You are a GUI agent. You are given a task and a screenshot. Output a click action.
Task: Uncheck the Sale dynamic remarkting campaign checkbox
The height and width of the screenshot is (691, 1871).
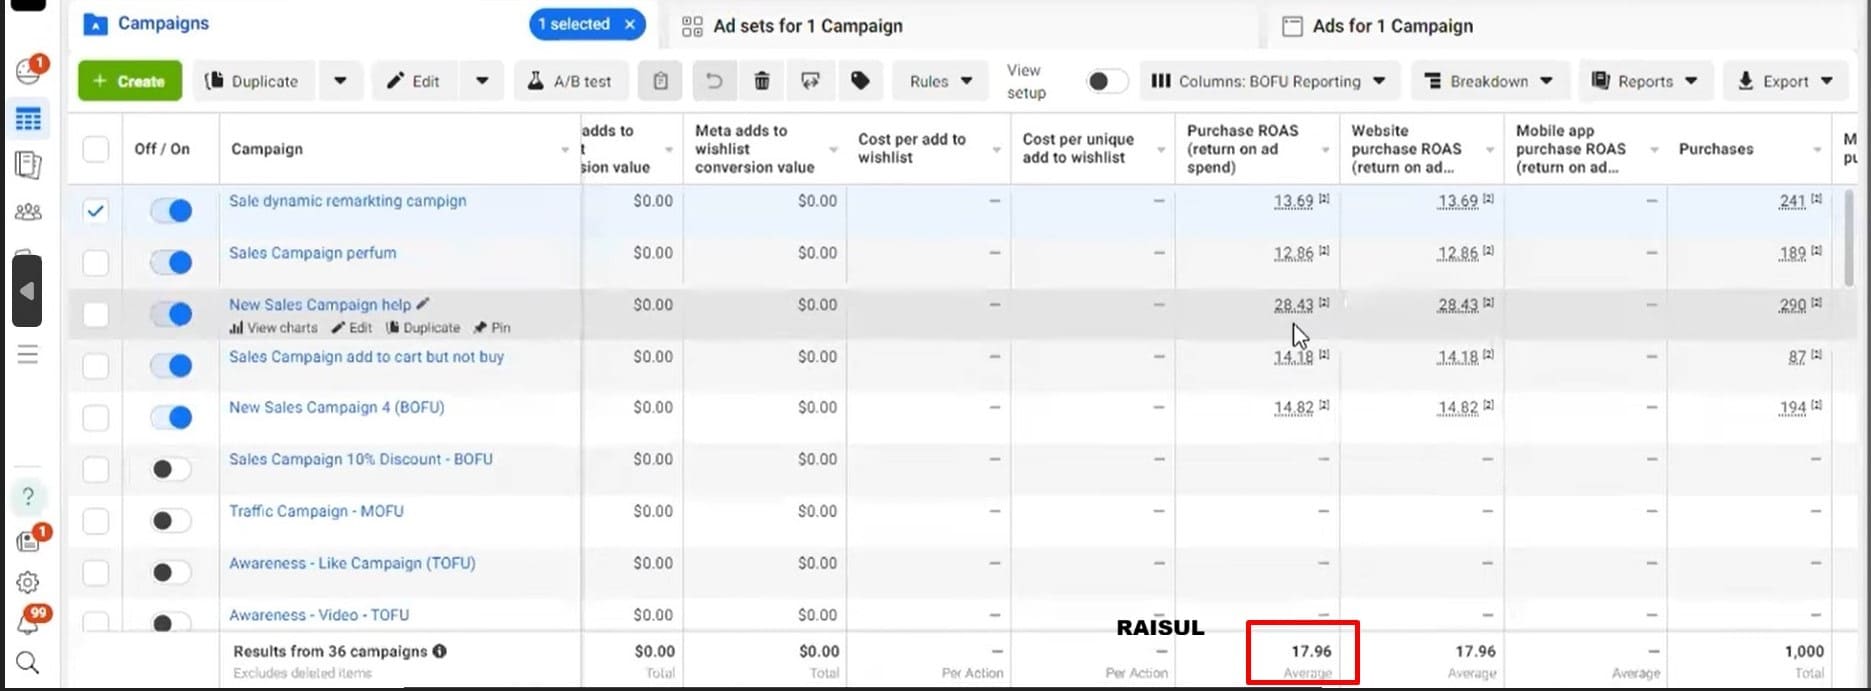[x=95, y=211]
